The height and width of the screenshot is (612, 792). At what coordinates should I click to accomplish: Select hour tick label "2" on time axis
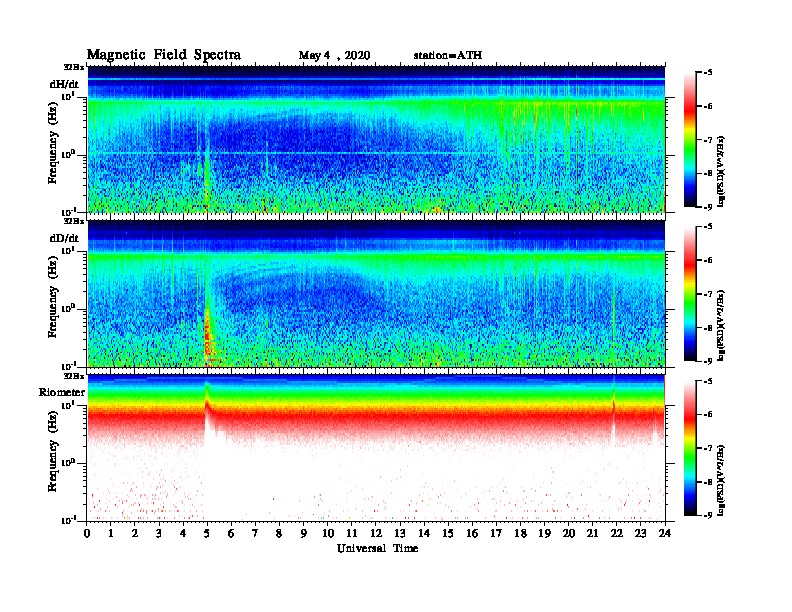pos(135,533)
